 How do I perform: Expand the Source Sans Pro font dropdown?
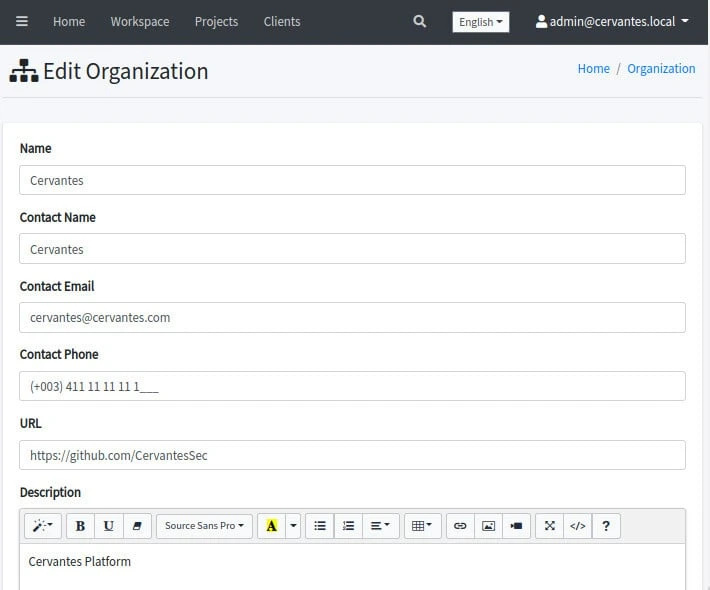pyautogui.click(x=204, y=526)
